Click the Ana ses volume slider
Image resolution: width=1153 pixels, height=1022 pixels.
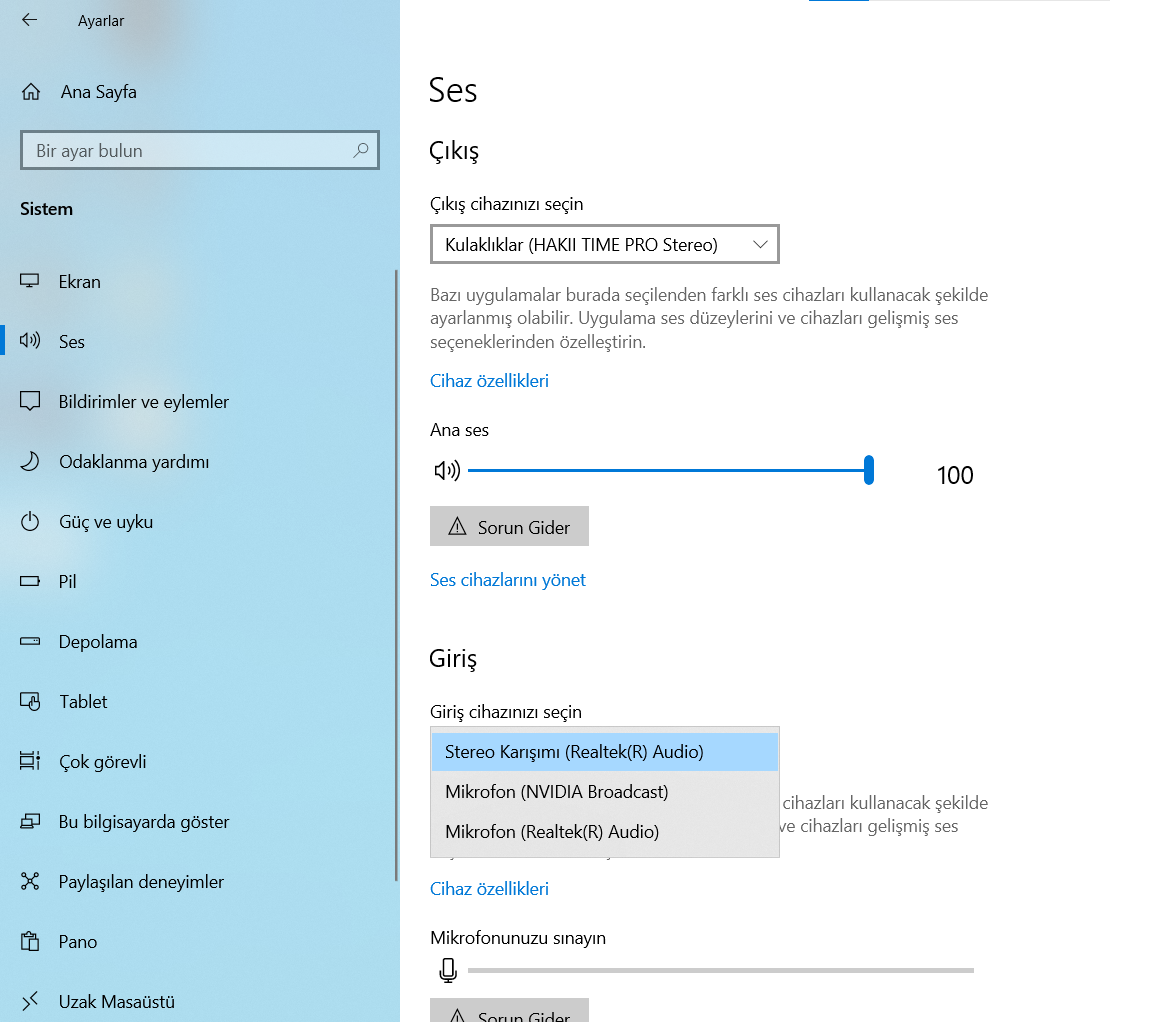668,470
